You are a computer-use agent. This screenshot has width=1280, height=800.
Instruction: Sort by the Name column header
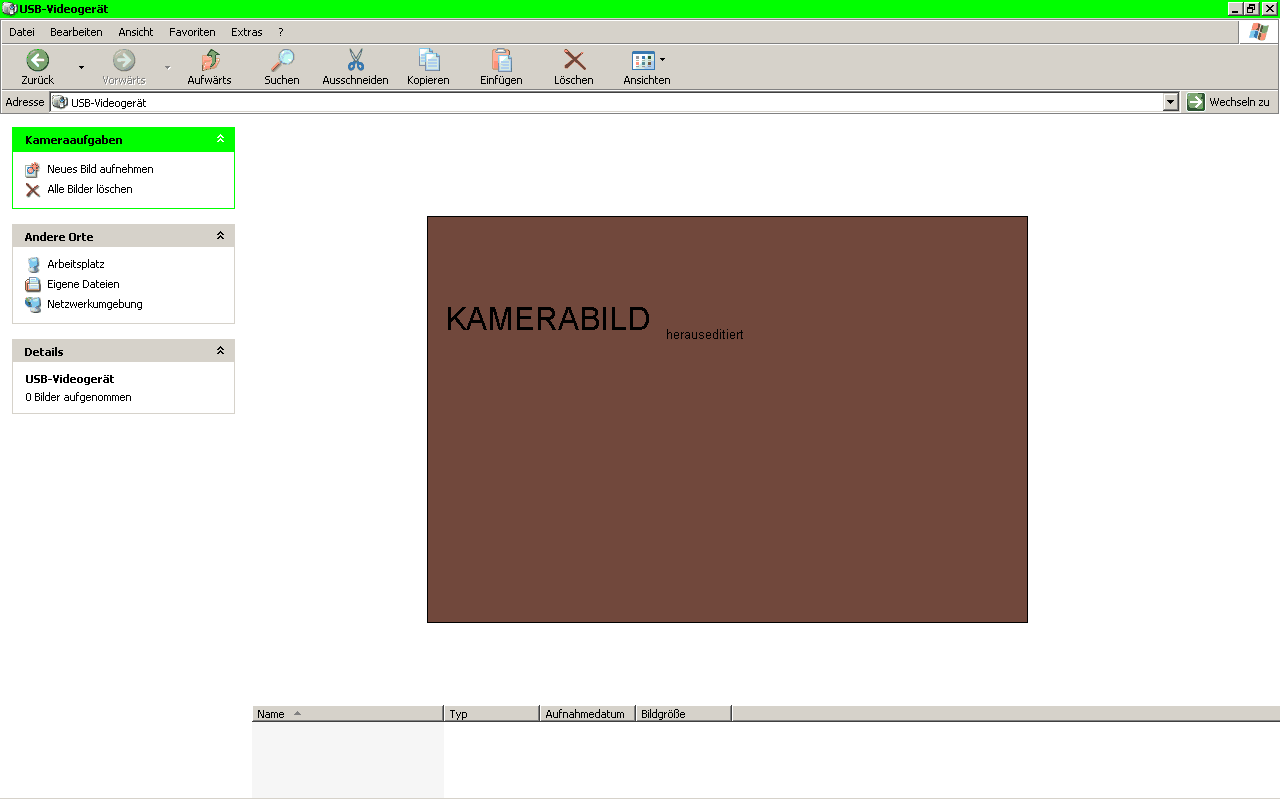click(348, 714)
